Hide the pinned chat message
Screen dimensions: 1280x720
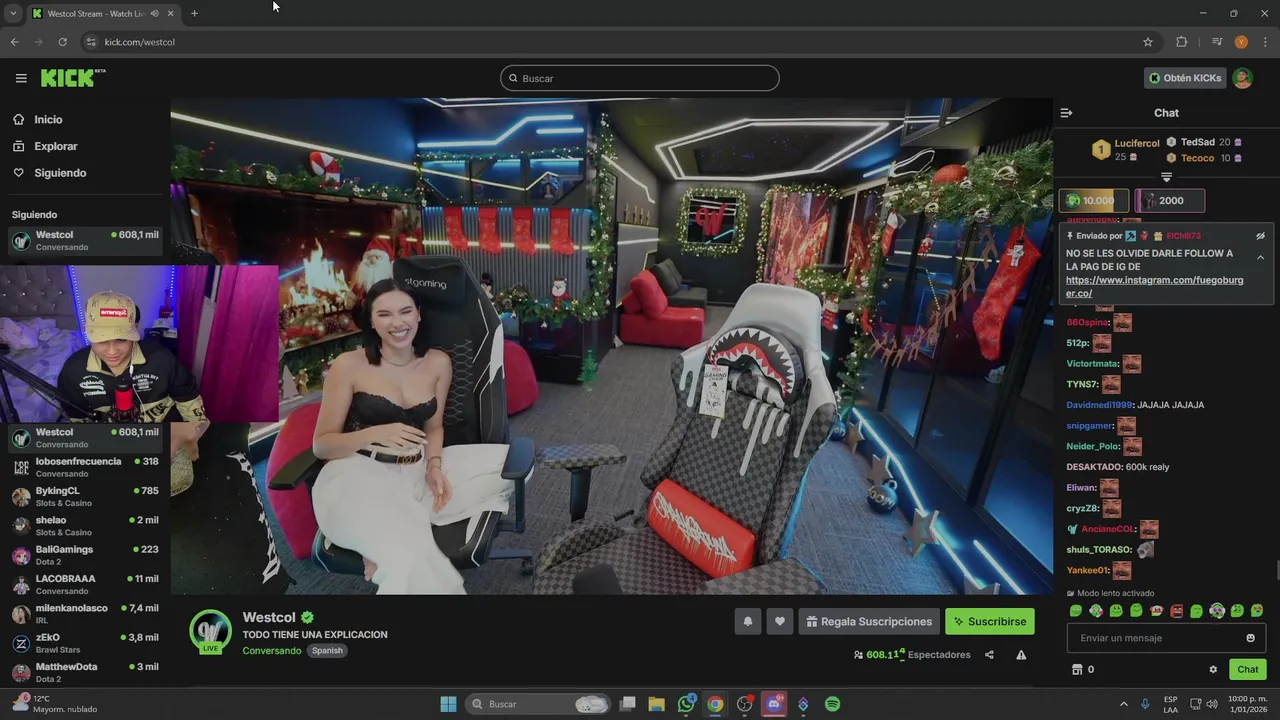pyautogui.click(x=1260, y=236)
